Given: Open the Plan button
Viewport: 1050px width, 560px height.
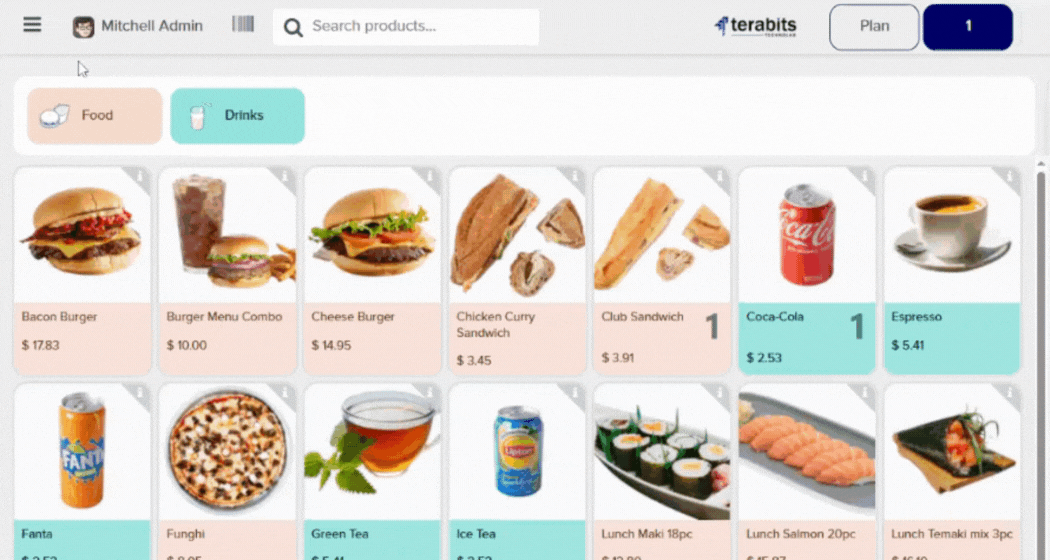Looking at the screenshot, I should pyautogui.click(x=874, y=27).
